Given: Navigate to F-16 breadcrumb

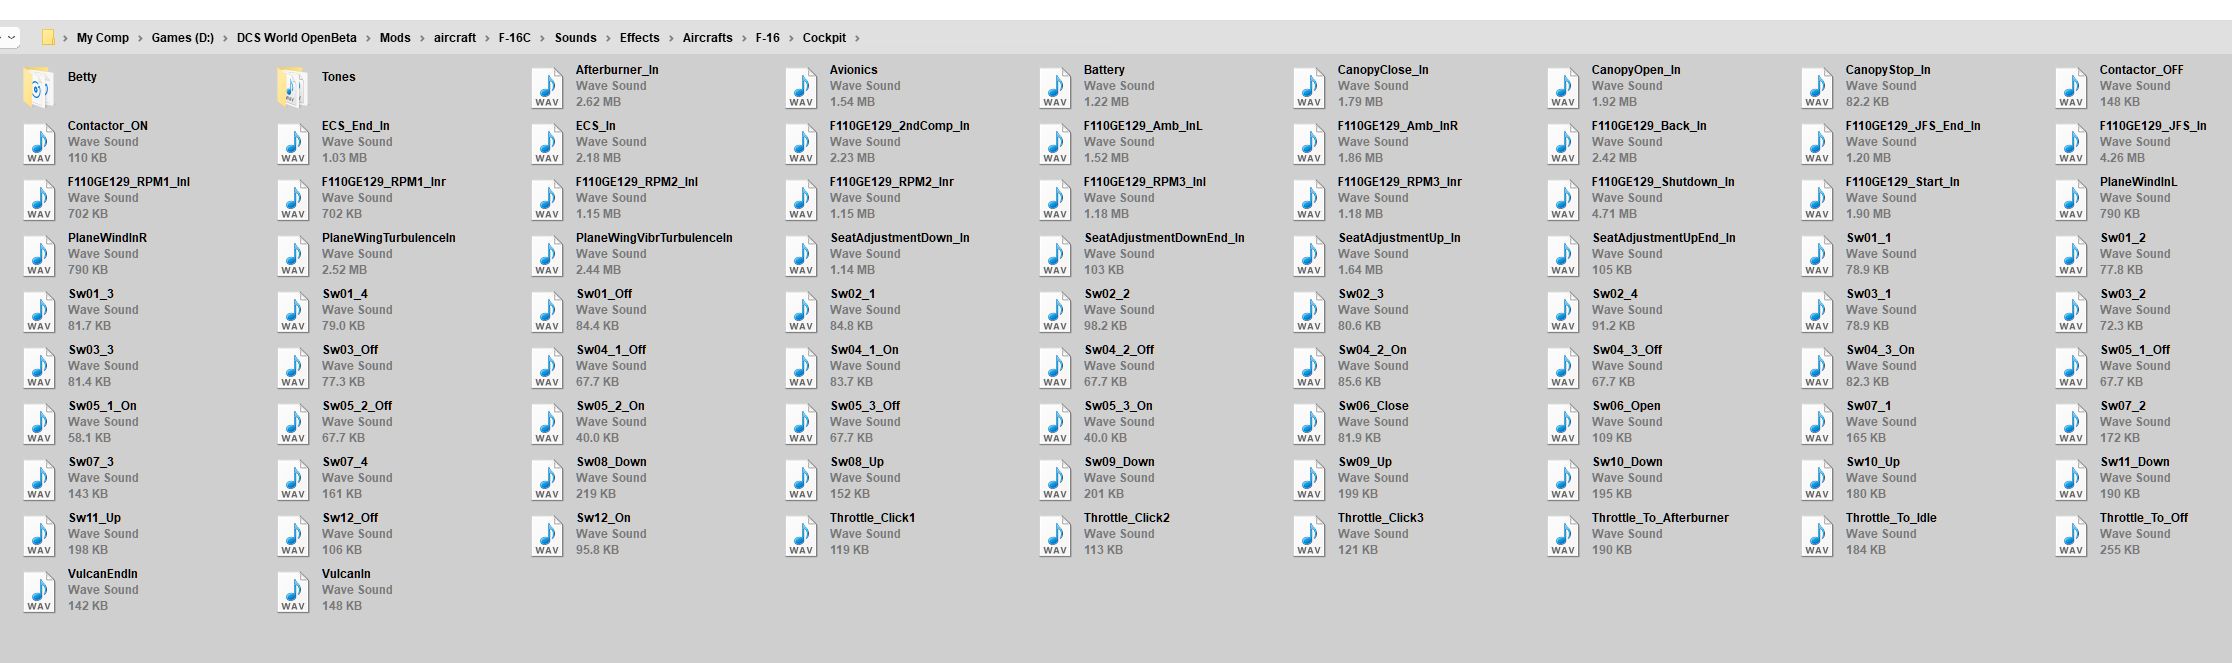Looking at the screenshot, I should [768, 38].
